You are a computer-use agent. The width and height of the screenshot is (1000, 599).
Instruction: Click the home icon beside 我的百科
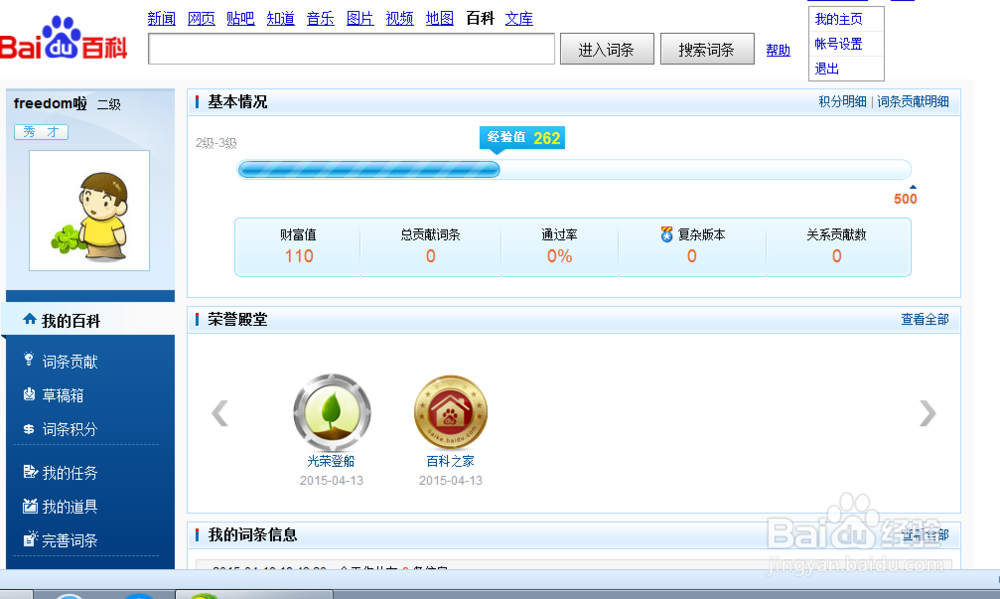29,319
